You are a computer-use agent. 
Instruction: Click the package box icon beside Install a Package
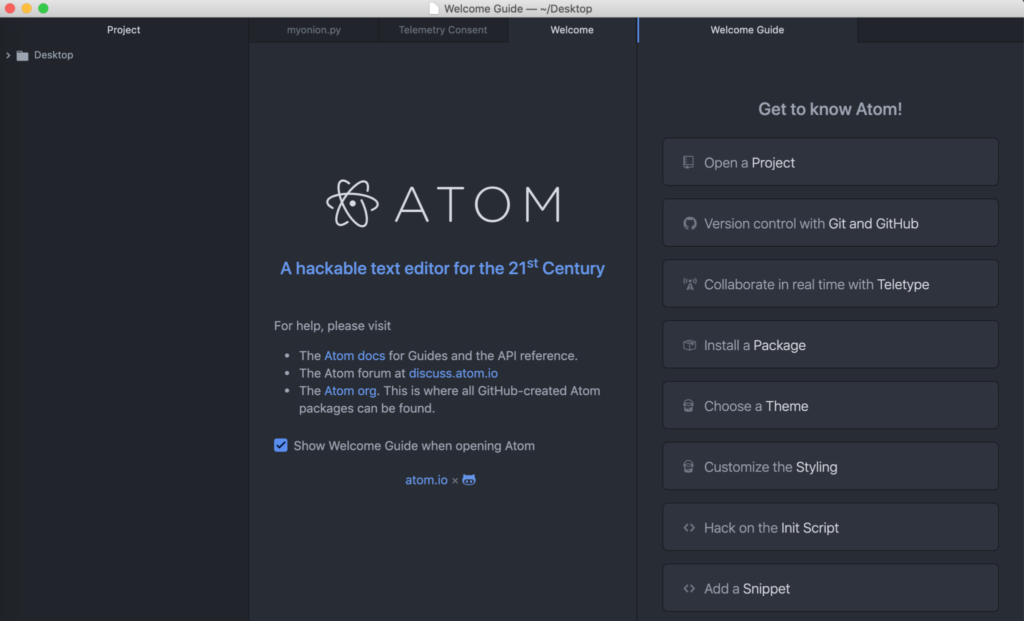tap(689, 345)
